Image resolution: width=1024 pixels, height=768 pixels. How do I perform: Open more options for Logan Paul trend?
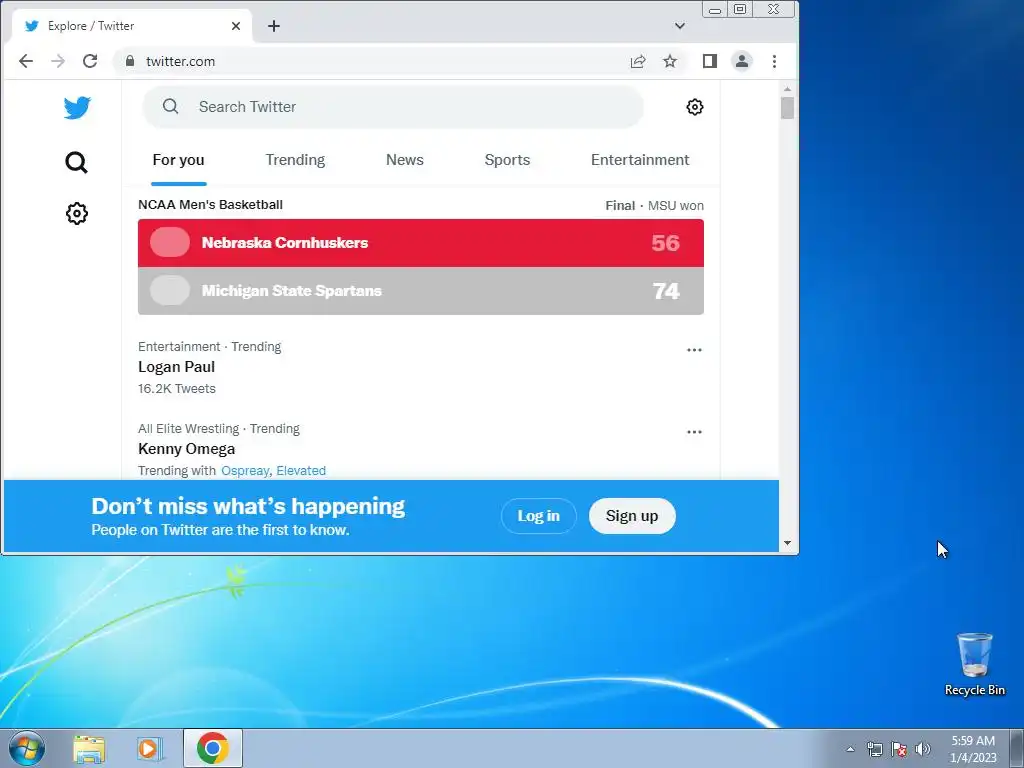click(694, 350)
